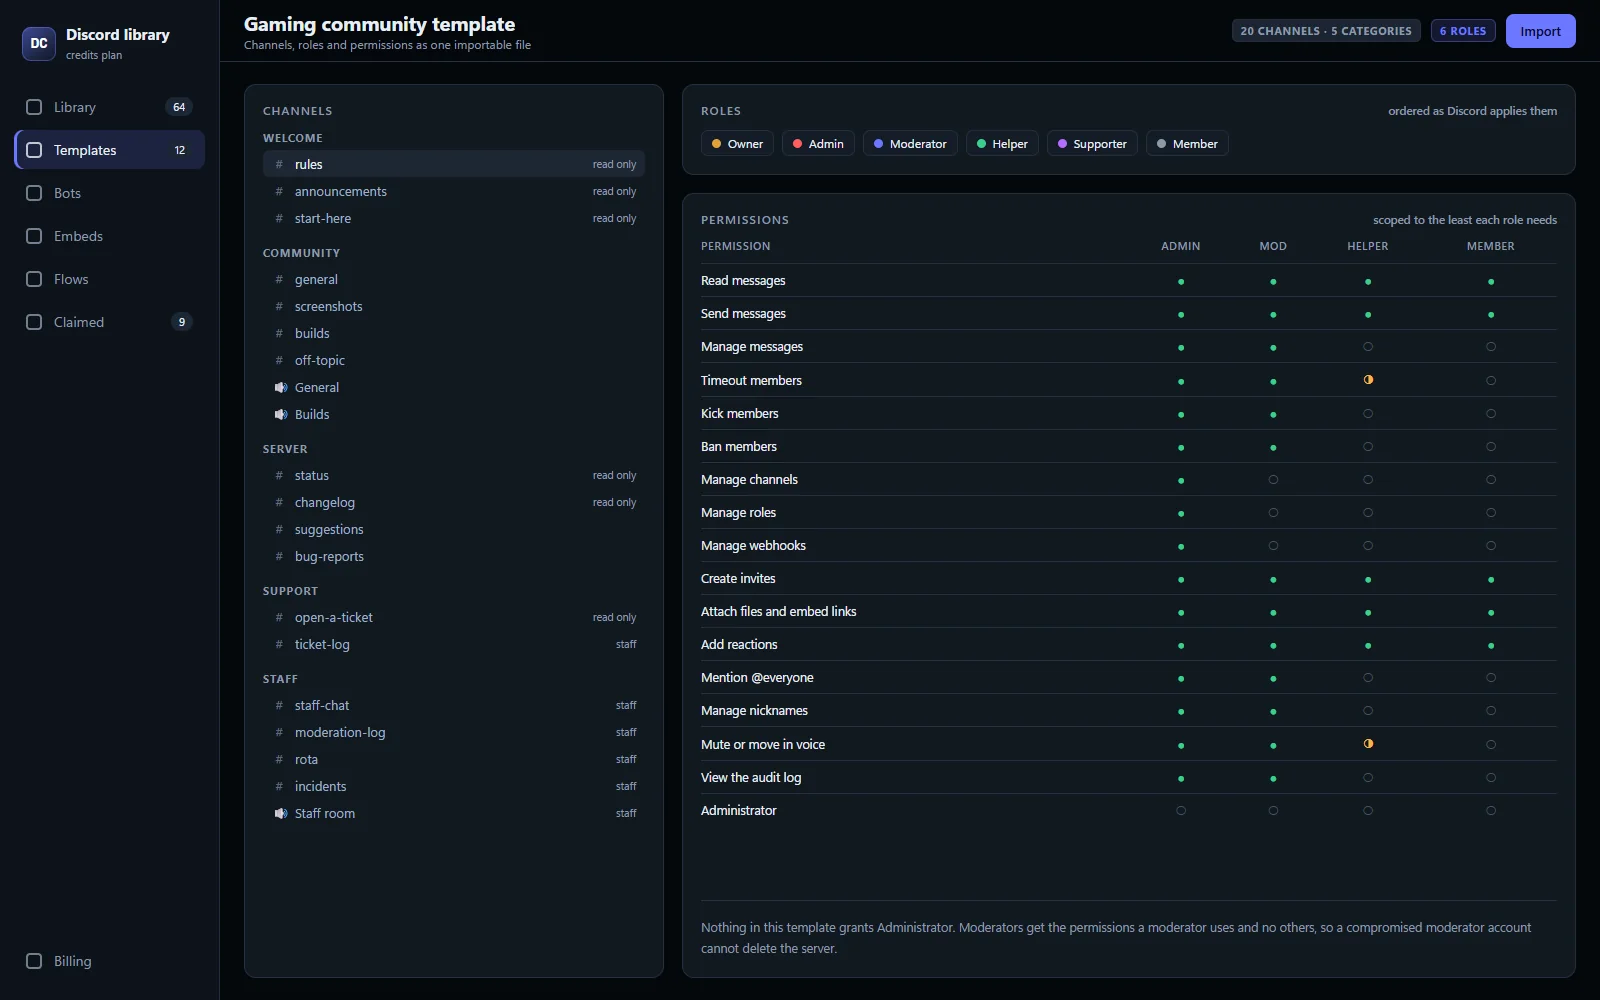Click the Claimed sidebar icon
The height and width of the screenshot is (1000, 1600).
tap(34, 322)
